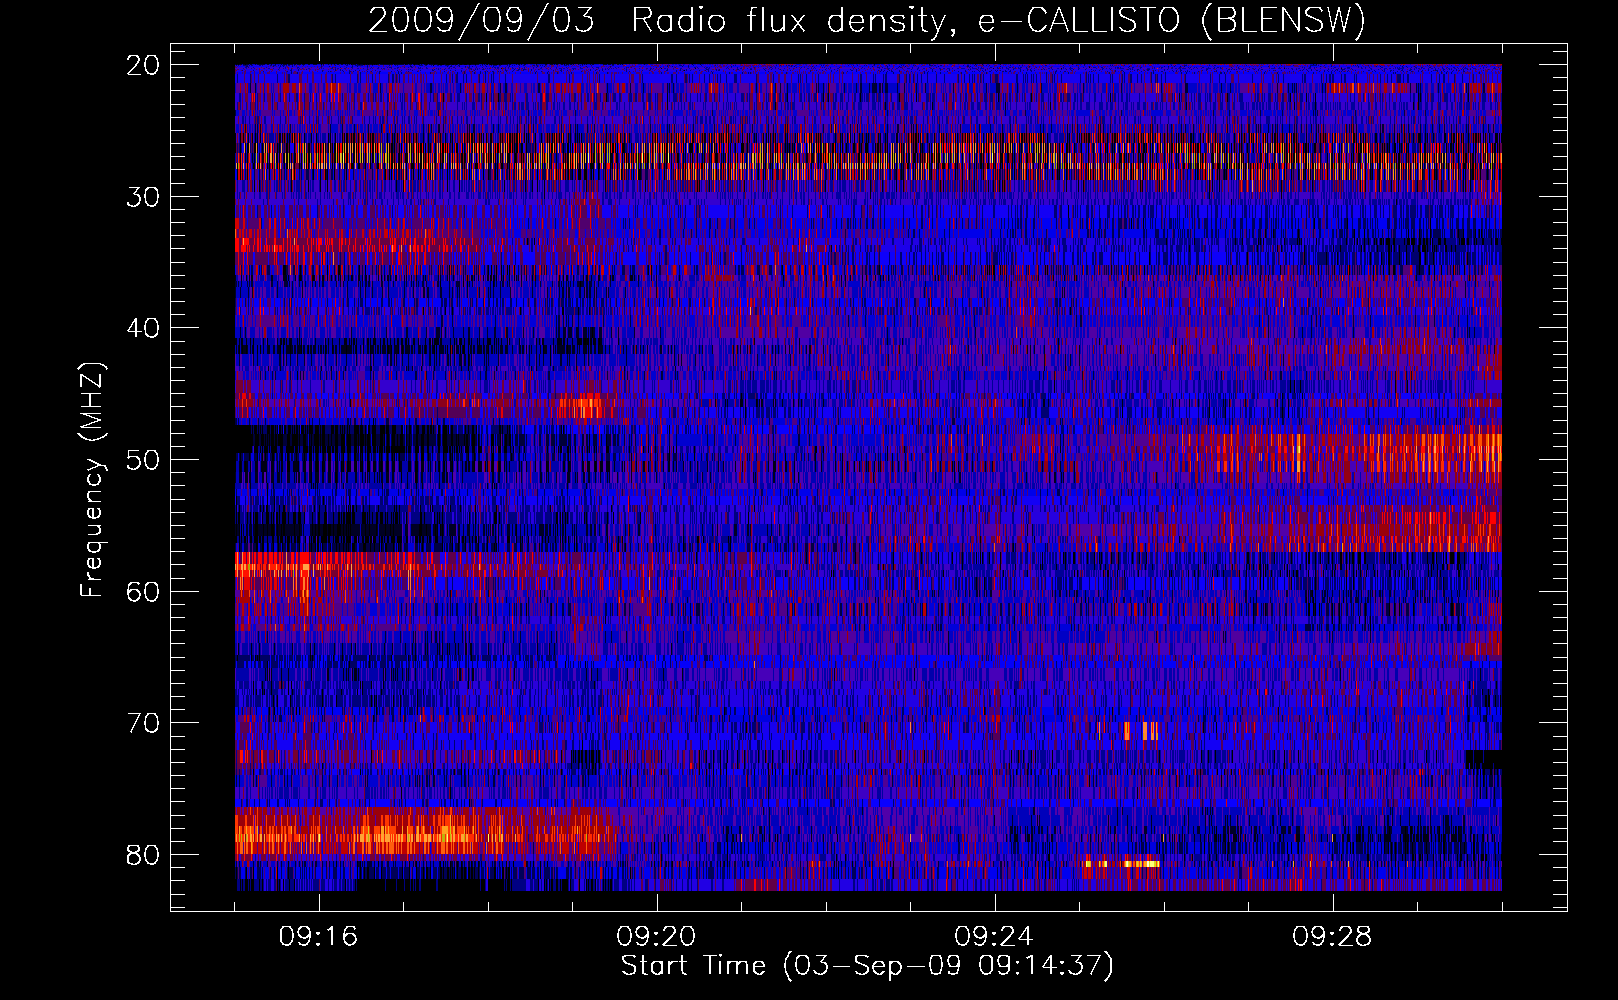Click the 'Frequency (MHZ)' axis label
Viewport: 1618px width, 1000px height.
(x=92, y=480)
